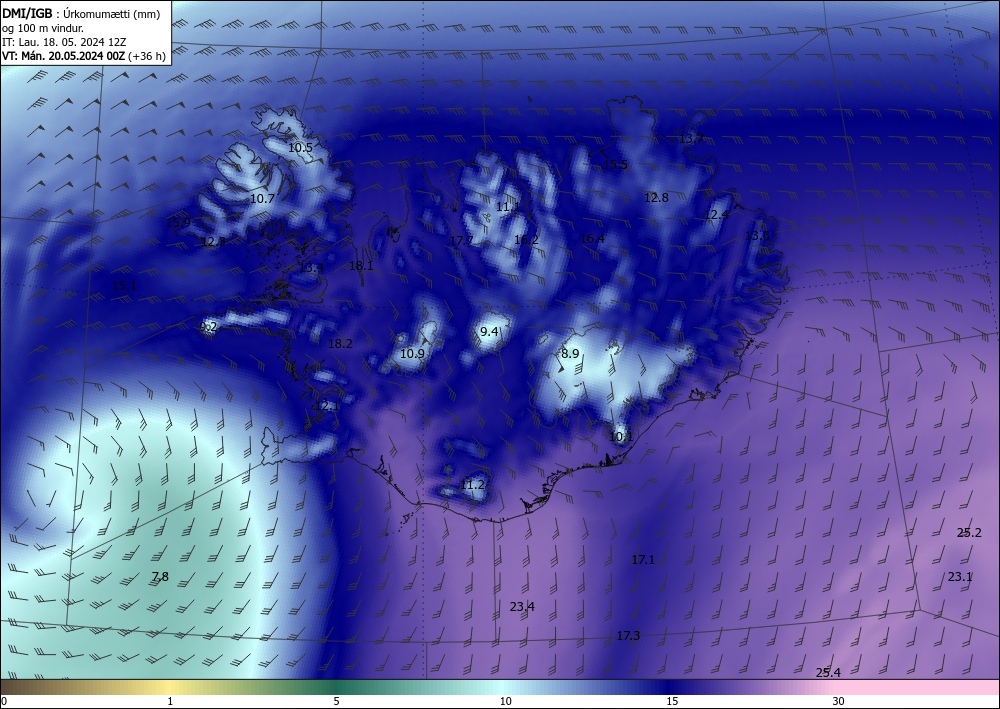The height and width of the screenshot is (709, 1000).
Task: Click the 15.1 value on the map
Action: pyautogui.click(x=124, y=285)
